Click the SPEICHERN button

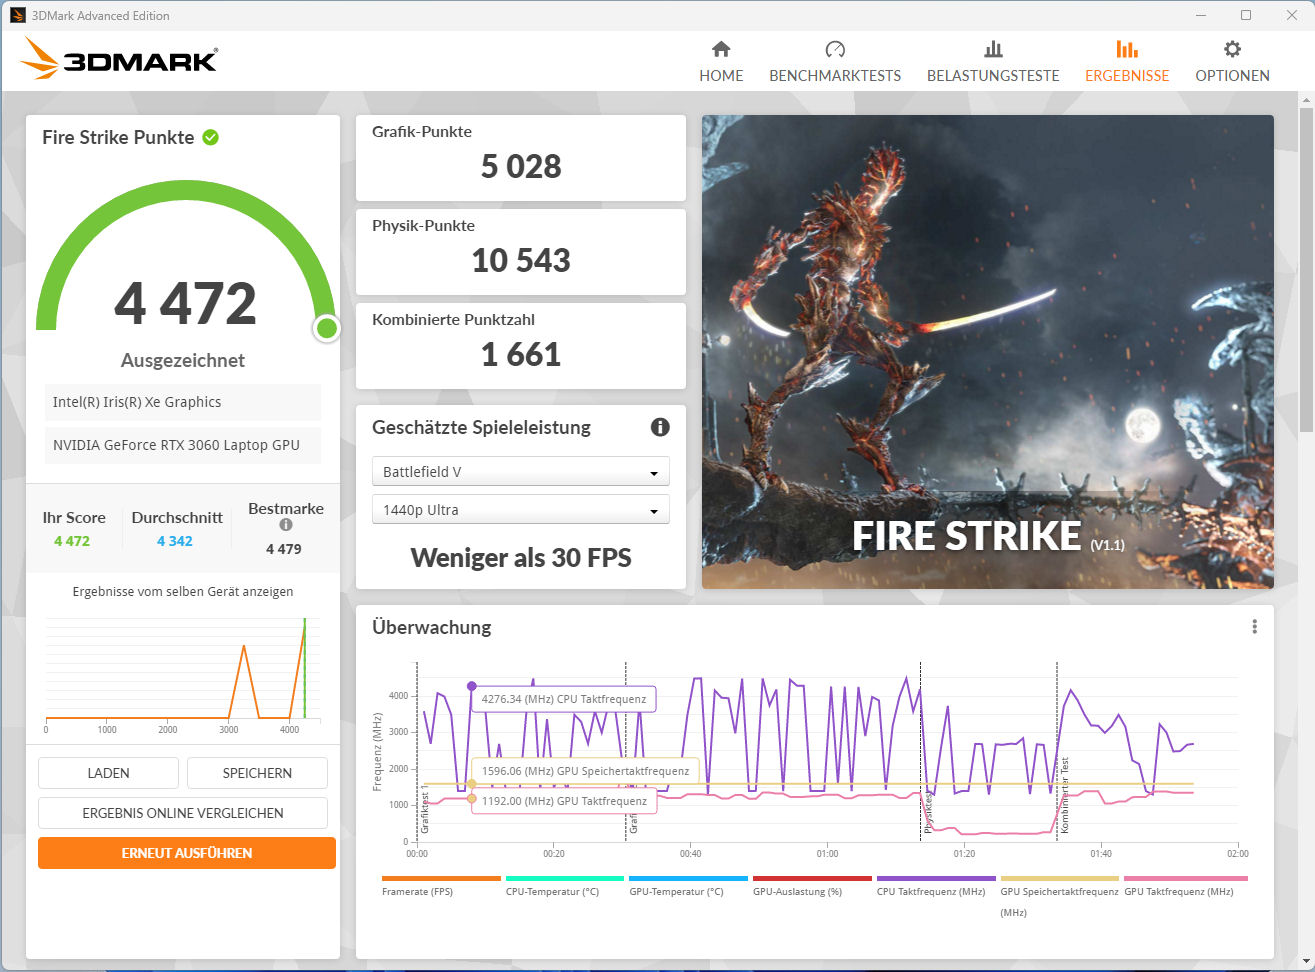[x=257, y=773]
